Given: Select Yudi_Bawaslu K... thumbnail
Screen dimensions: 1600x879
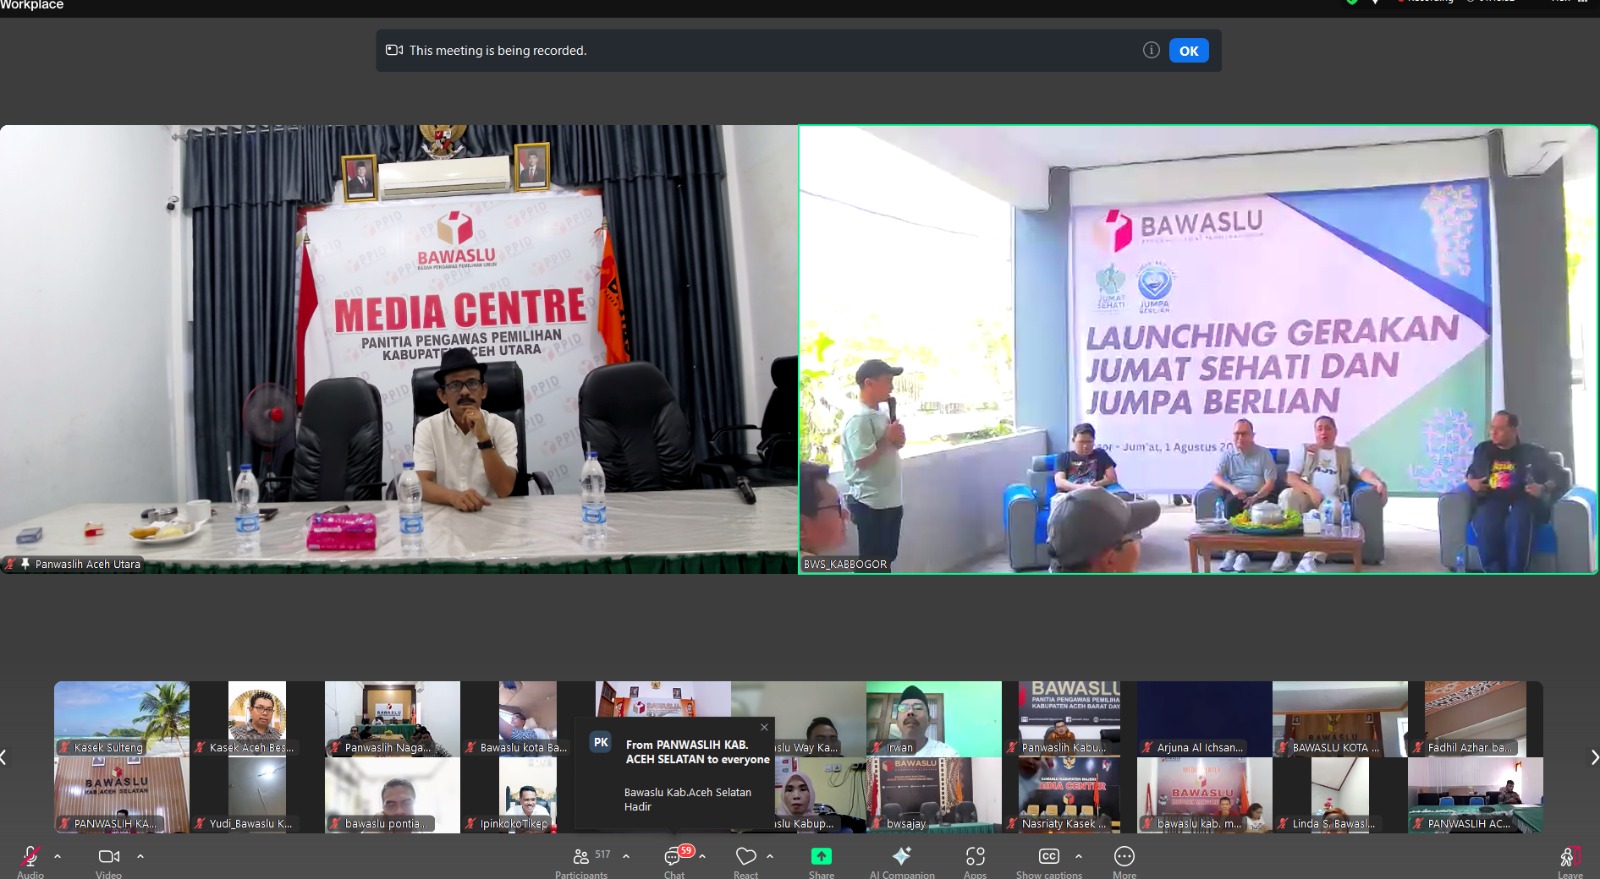Looking at the screenshot, I should tap(257, 795).
